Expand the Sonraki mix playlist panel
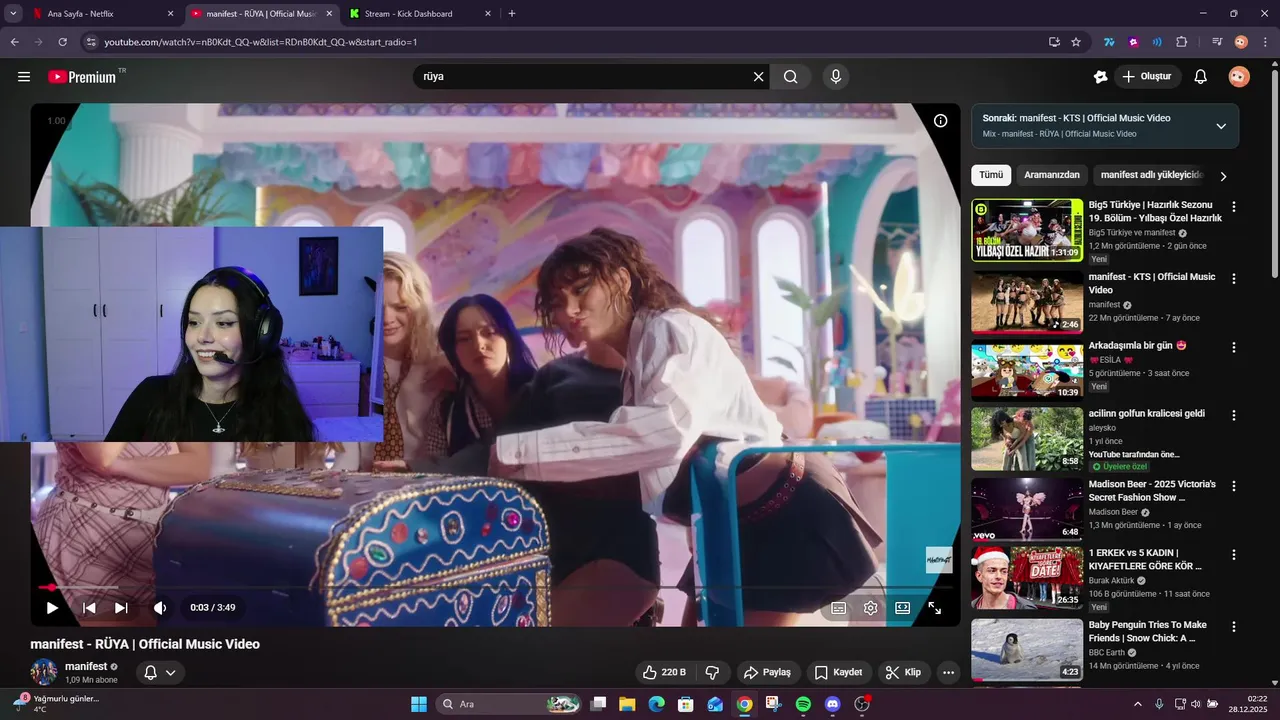Screen dimensions: 1280x720 [x=1221, y=126]
